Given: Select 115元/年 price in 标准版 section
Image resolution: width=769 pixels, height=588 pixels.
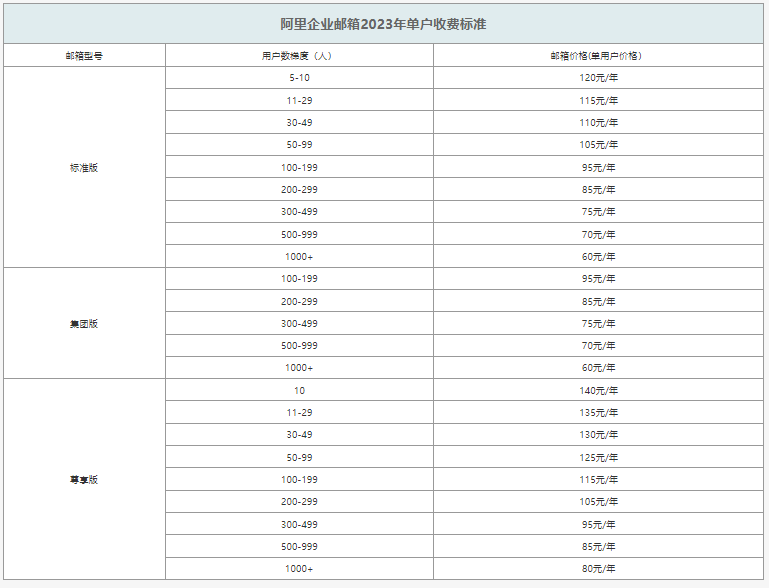Looking at the screenshot, I should click(598, 101).
